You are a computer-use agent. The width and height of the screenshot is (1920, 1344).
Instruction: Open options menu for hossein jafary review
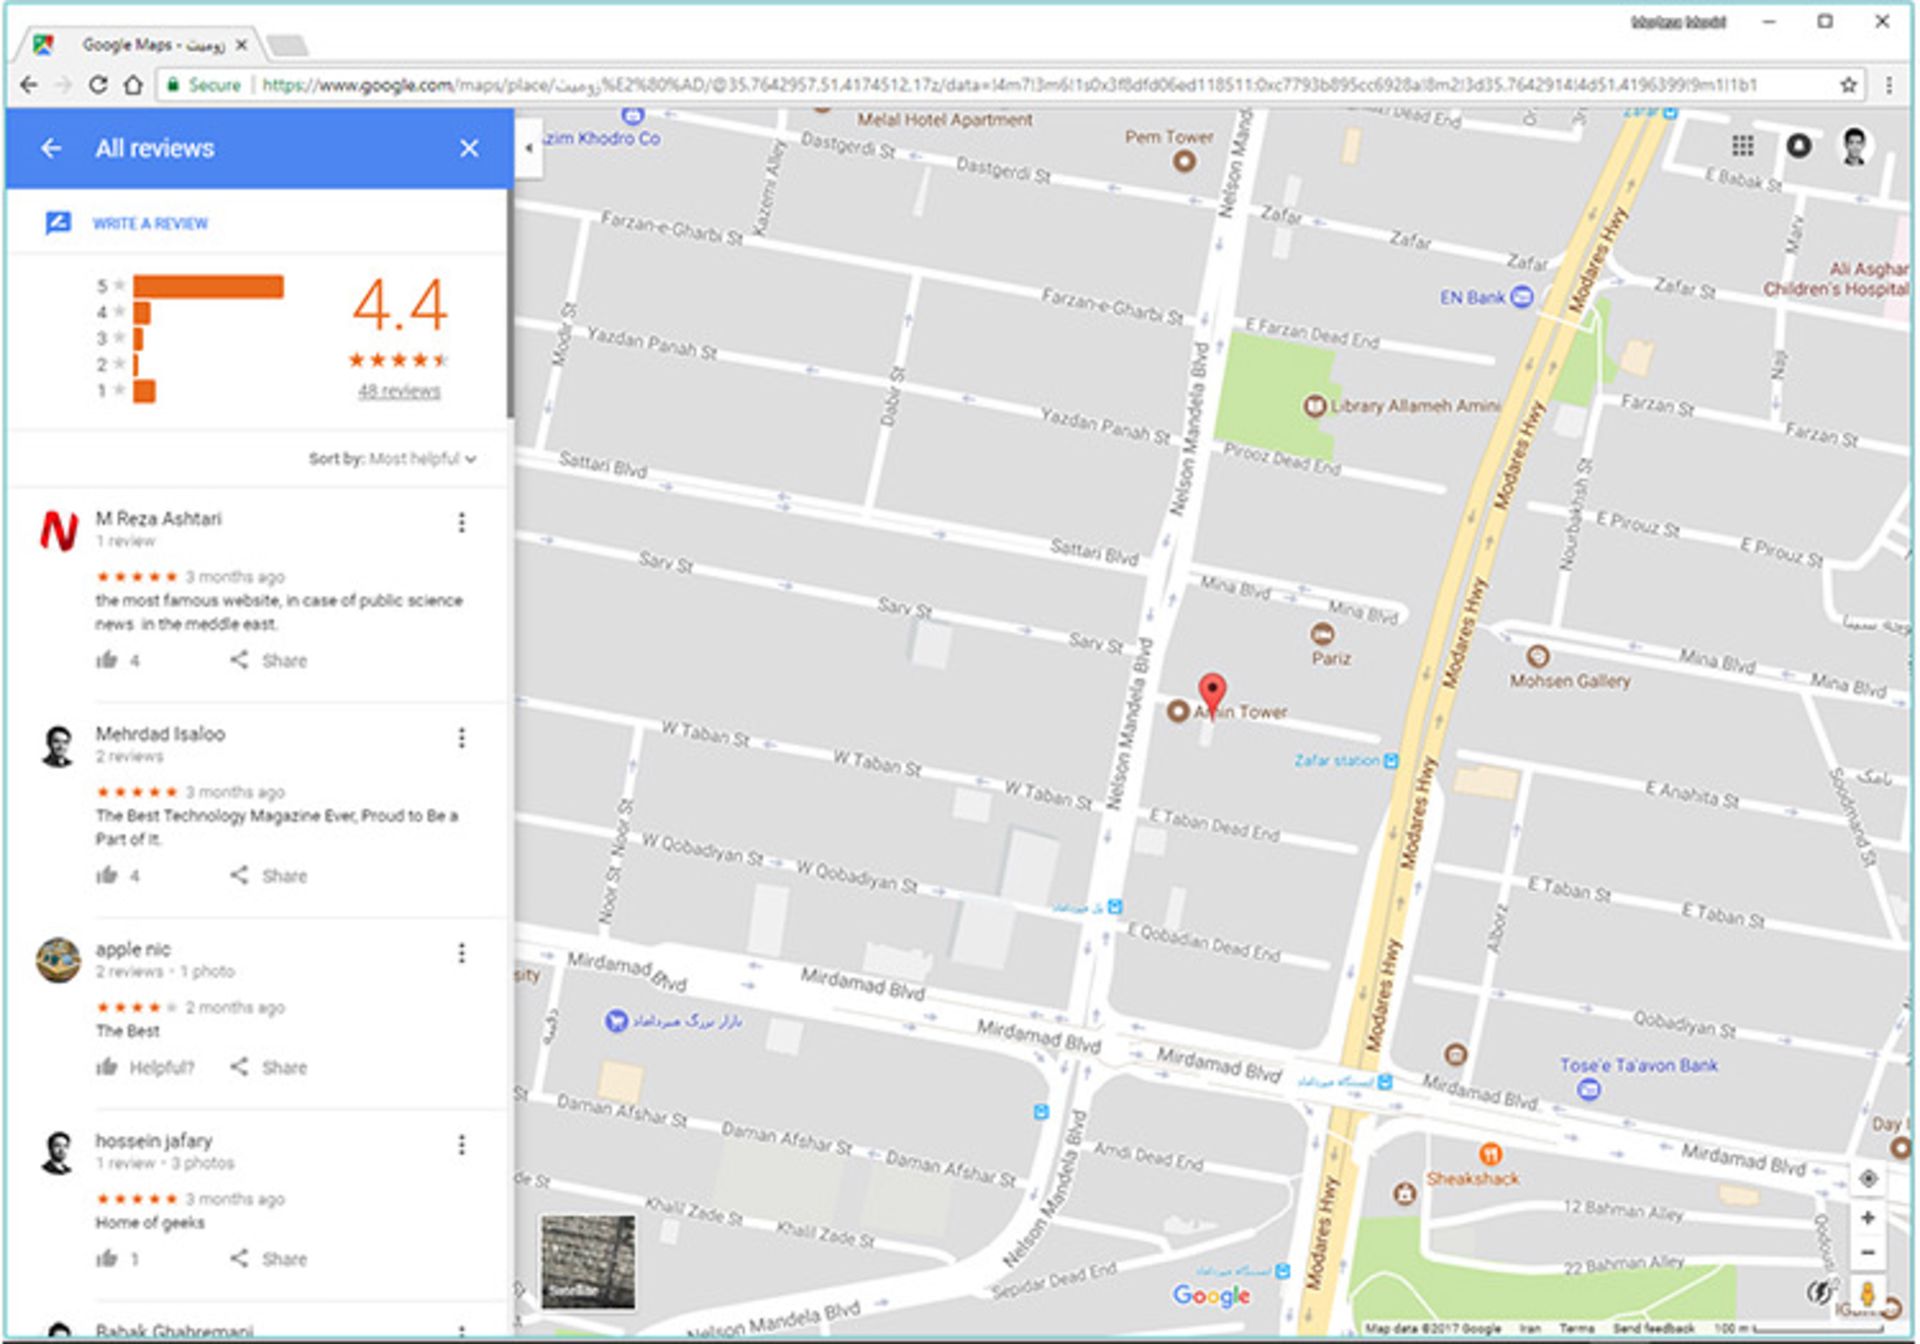pyautogui.click(x=461, y=1145)
